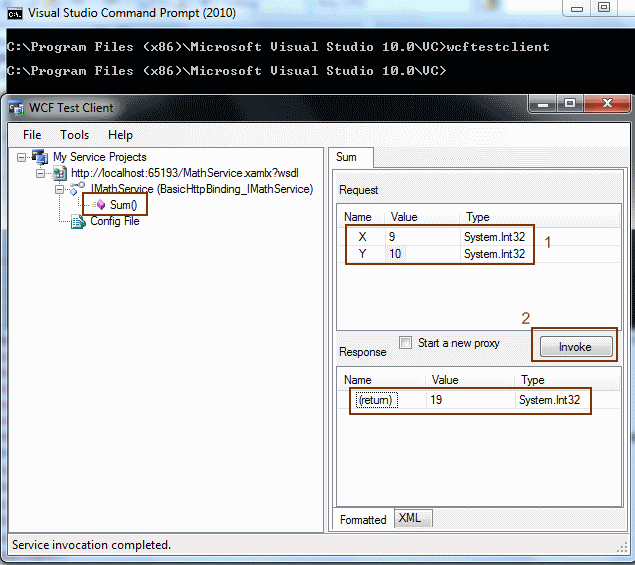
Task: Select the Sum() operation in tree
Action: [x=124, y=205]
